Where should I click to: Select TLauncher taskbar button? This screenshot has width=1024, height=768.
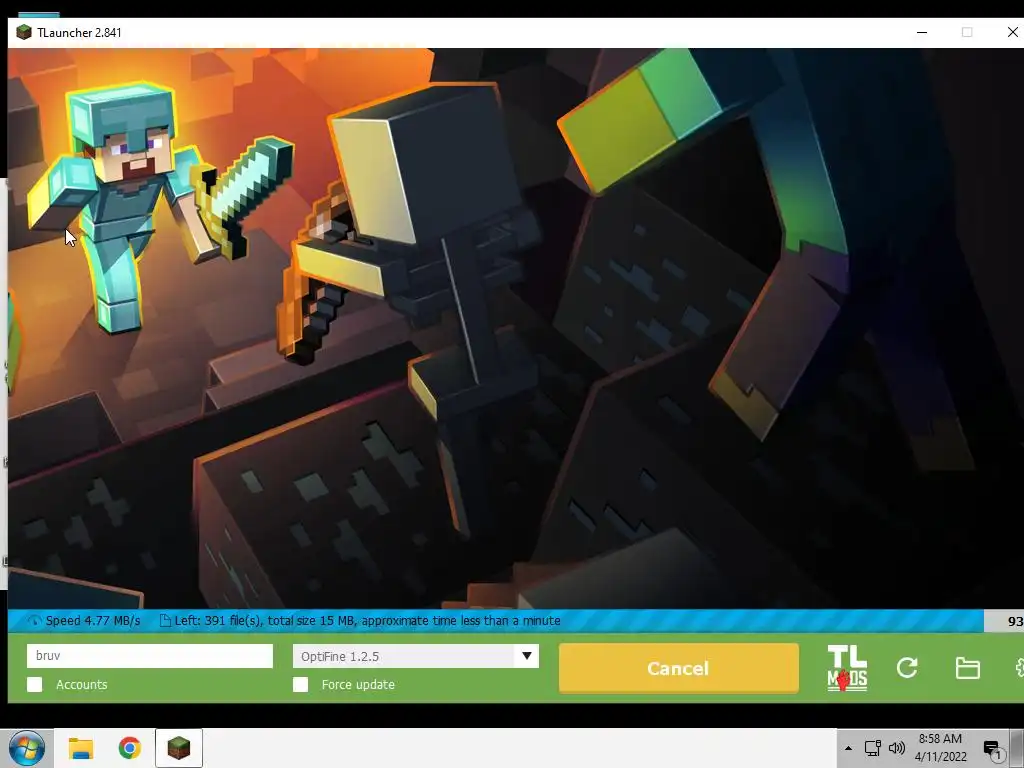pos(179,748)
